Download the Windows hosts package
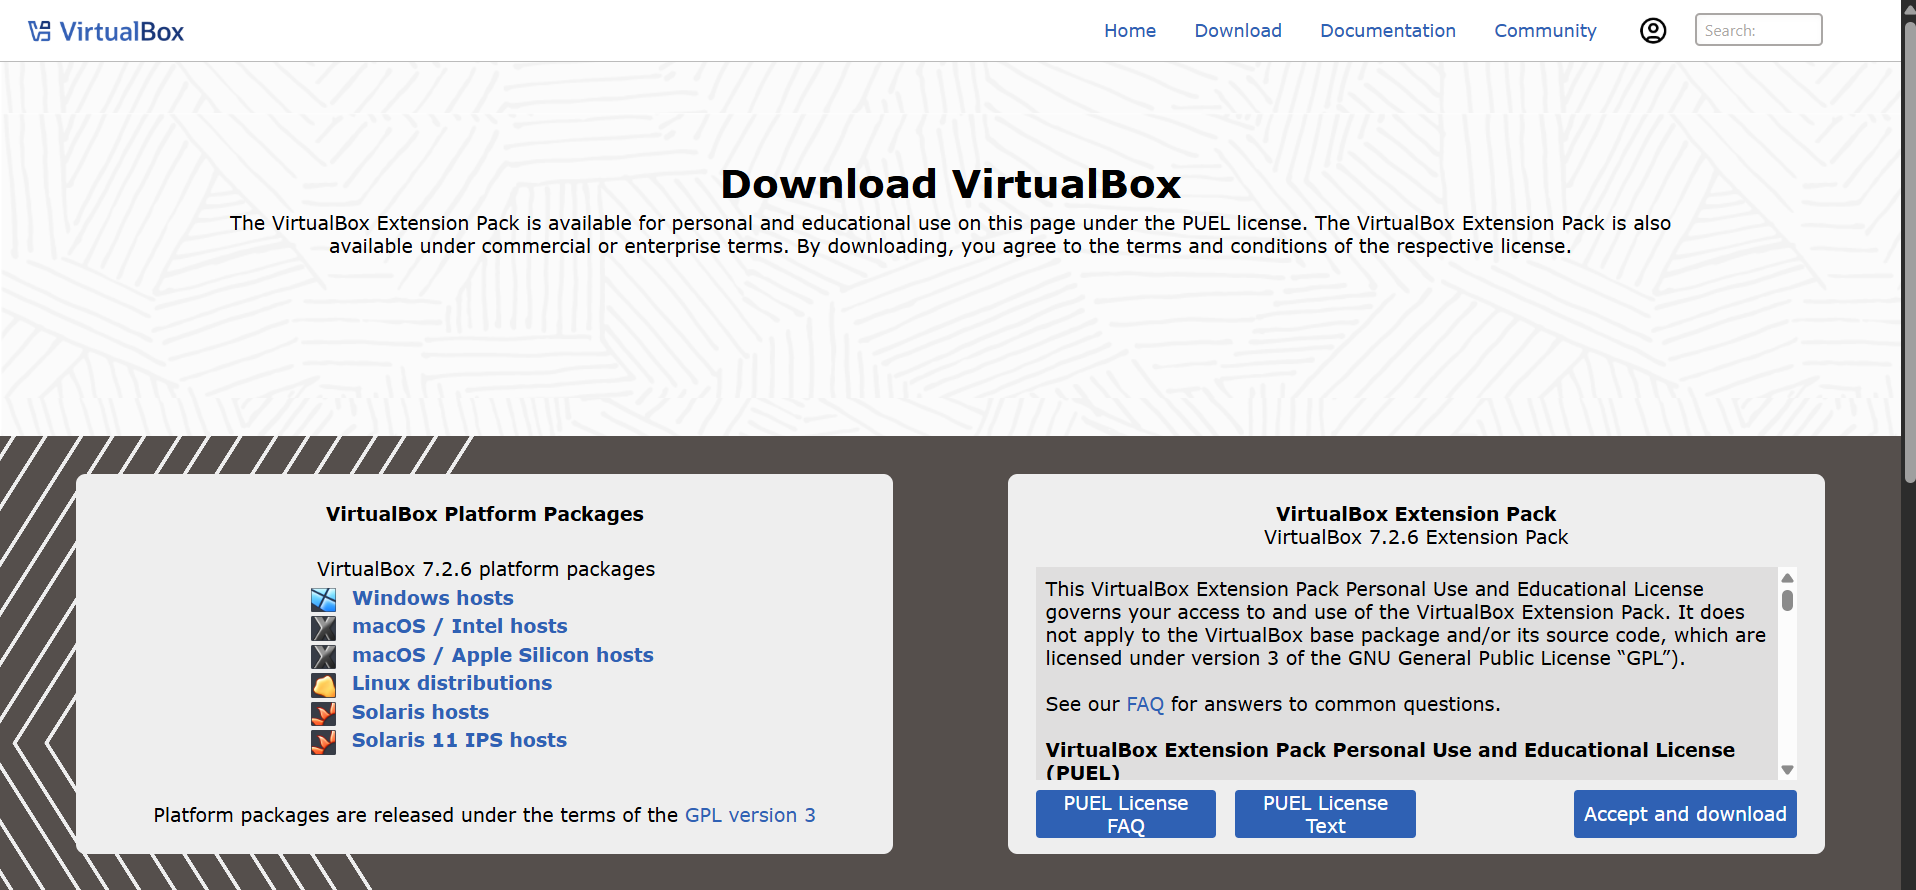Screen dimensions: 1916x890 pyautogui.click(x=433, y=598)
